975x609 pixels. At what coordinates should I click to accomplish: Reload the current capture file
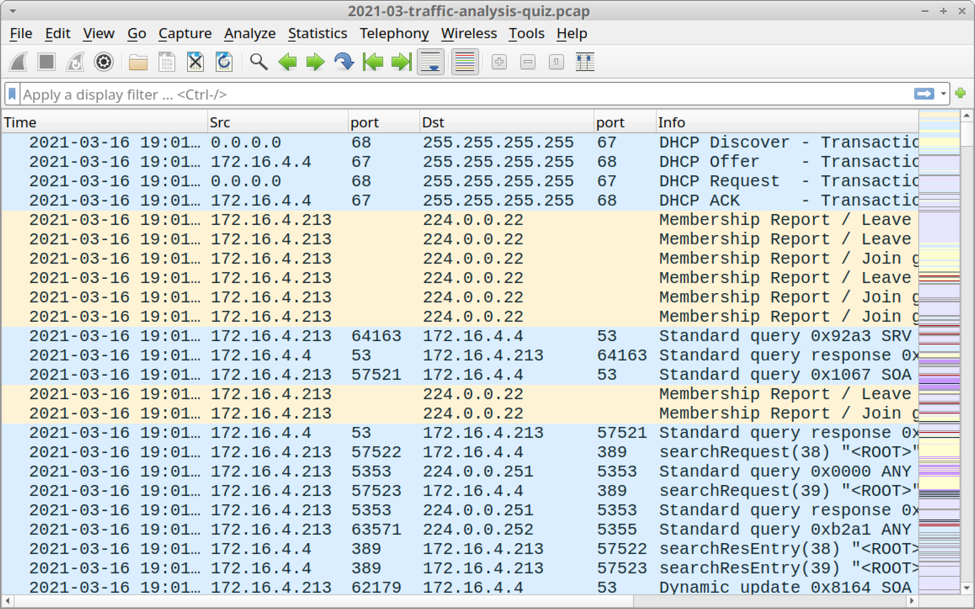point(224,62)
